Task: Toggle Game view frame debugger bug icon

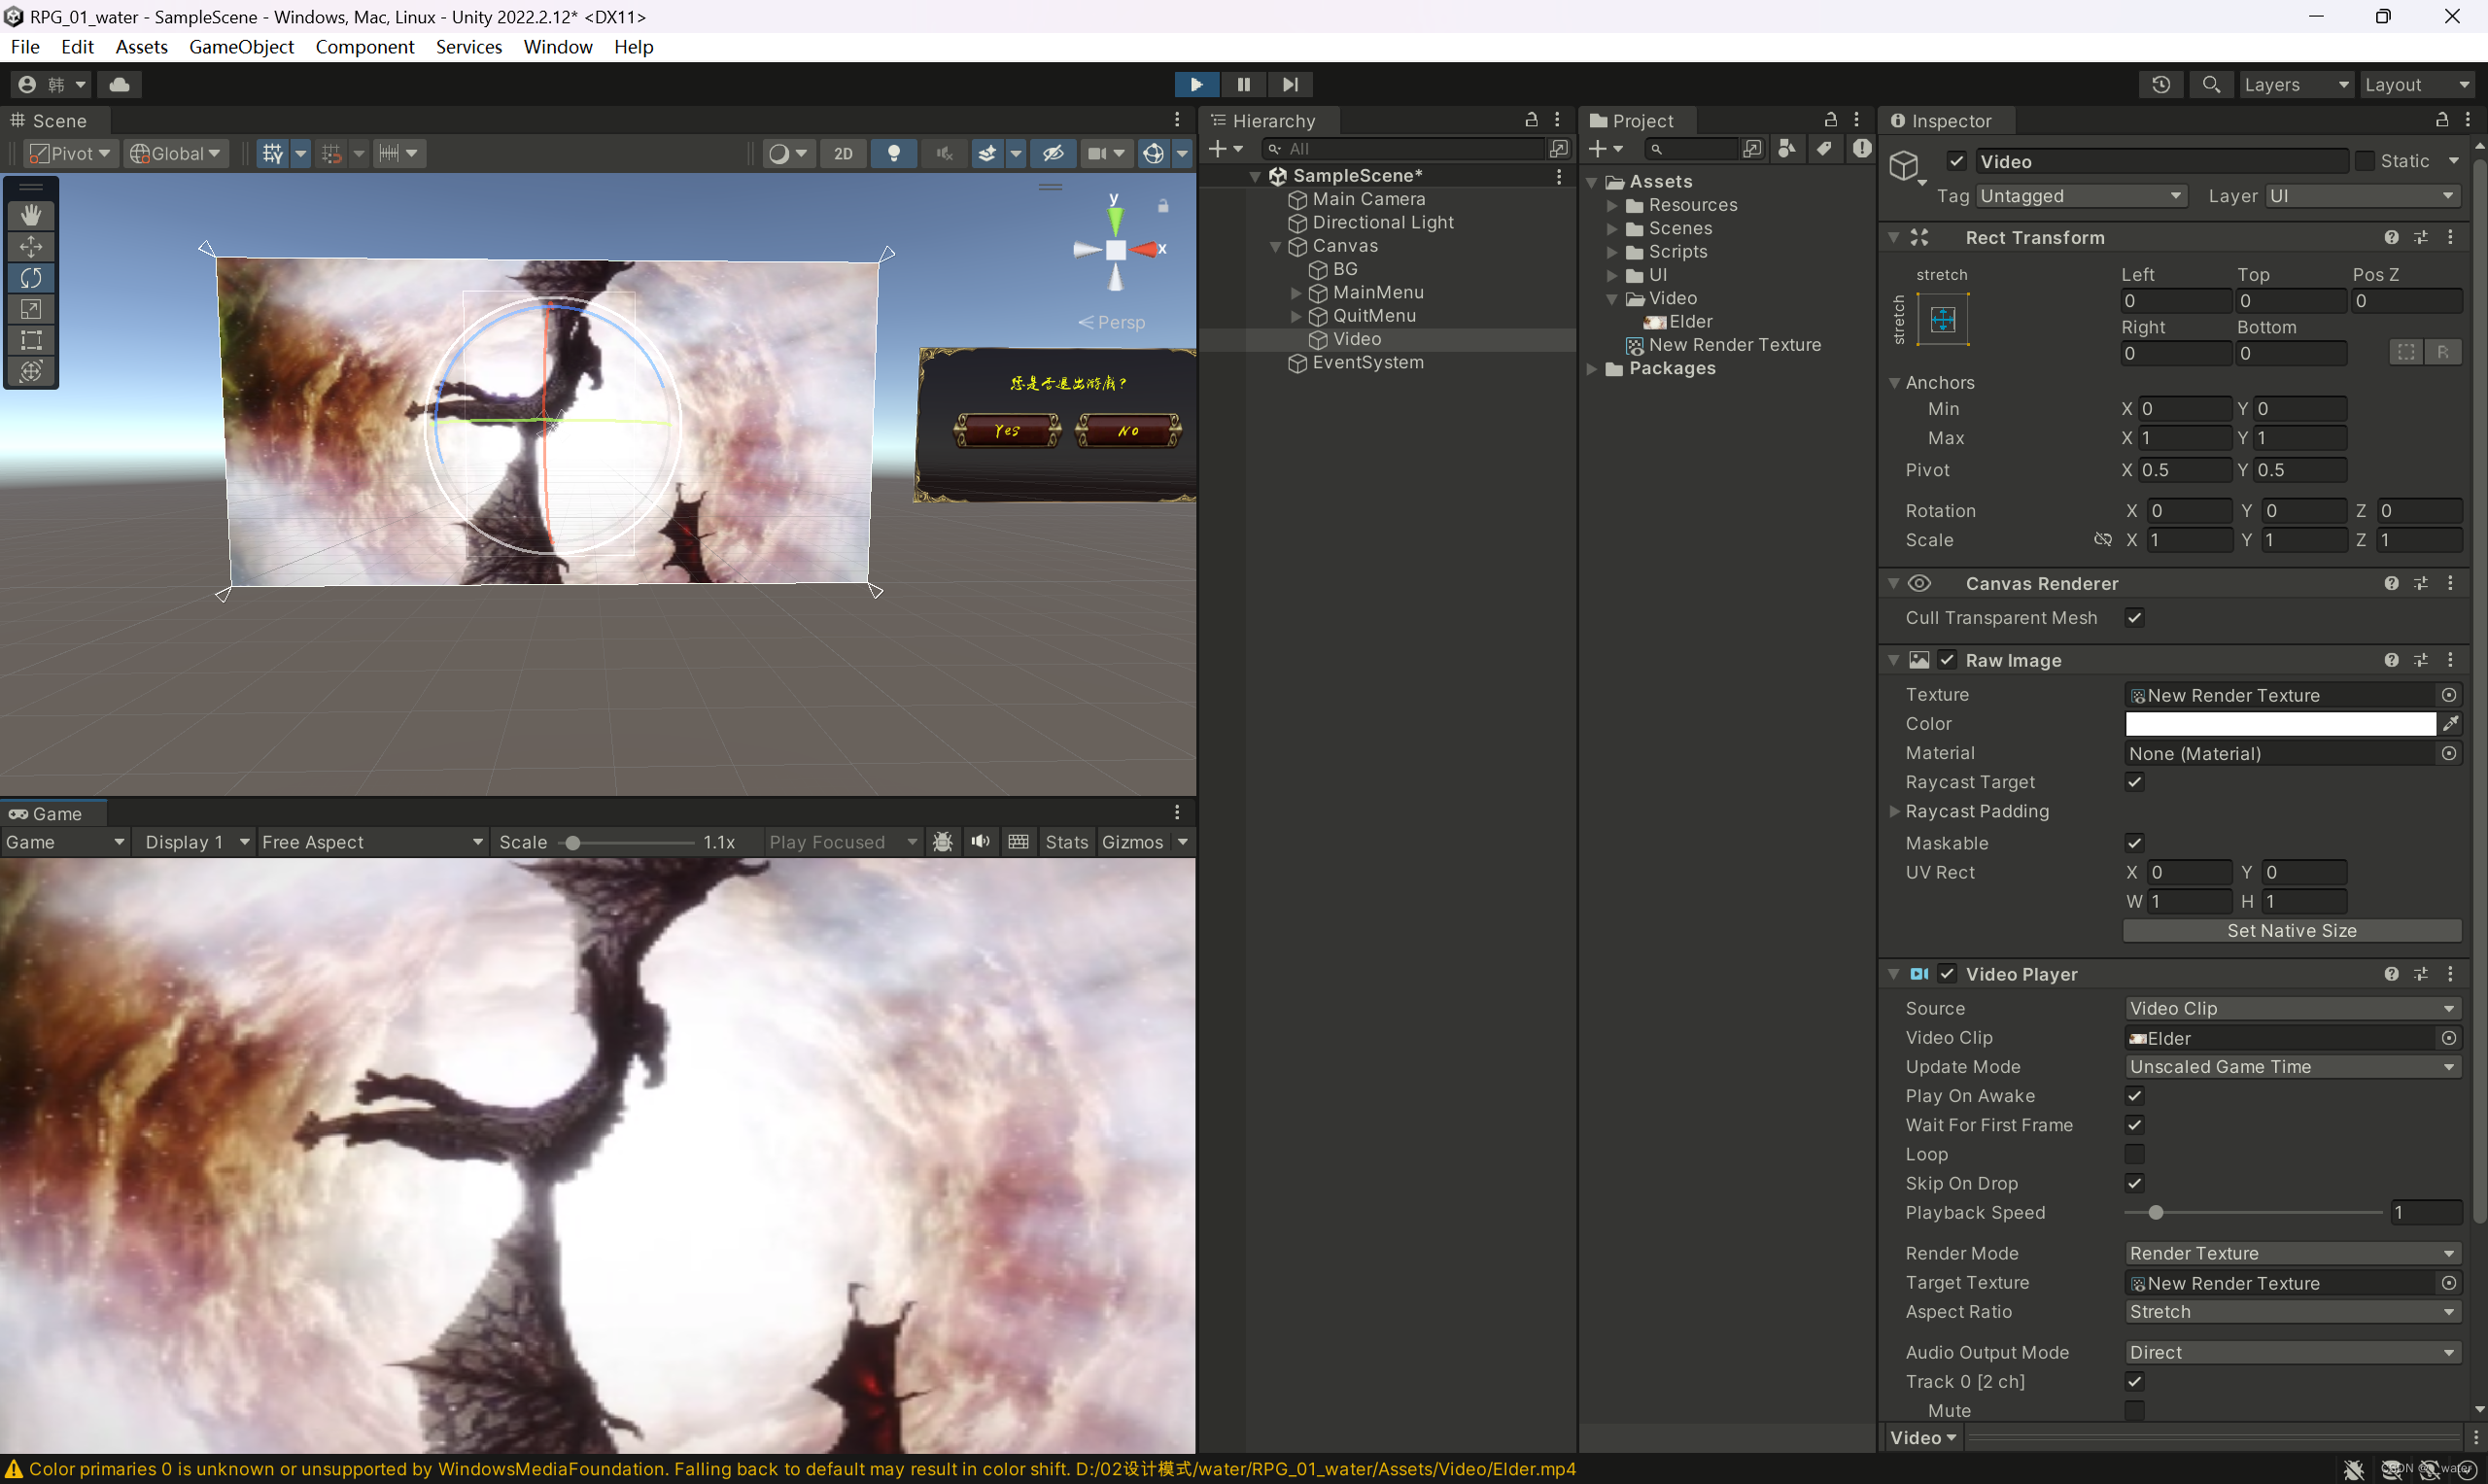Action: tap(942, 842)
